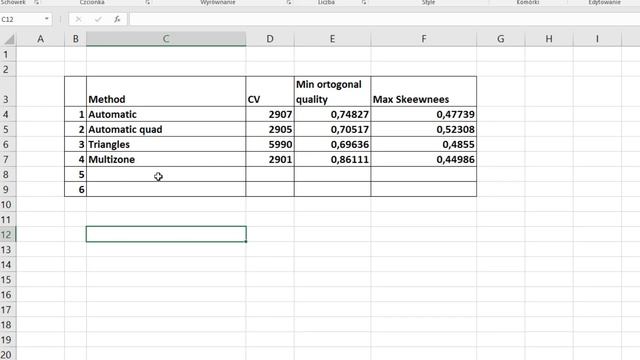The width and height of the screenshot is (640, 360).
Task: Click into the formula bar input
Action: (384, 19)
